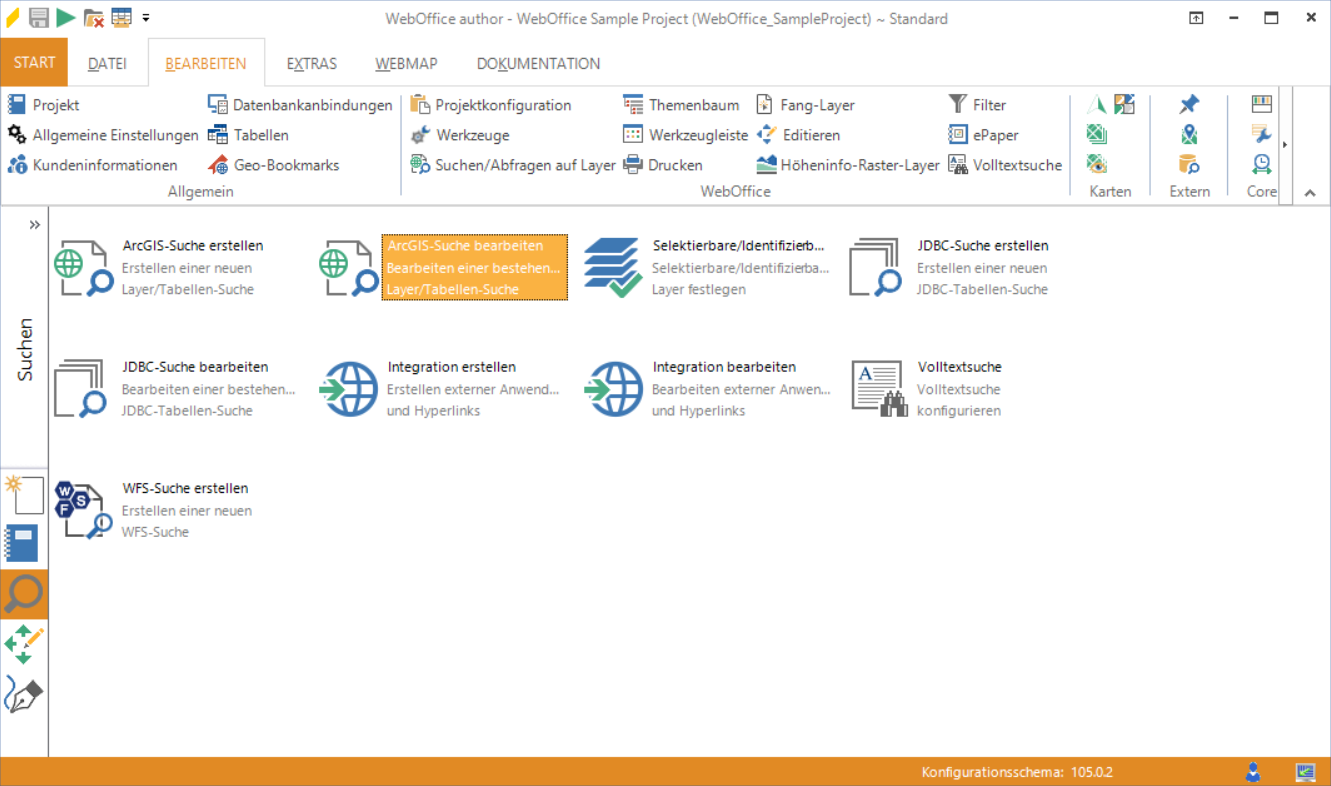The width and height of the screenshot is (1331, 786).
Task: Open the DOKUMENTATION ribbon tab
Action: tap(538, 63)
